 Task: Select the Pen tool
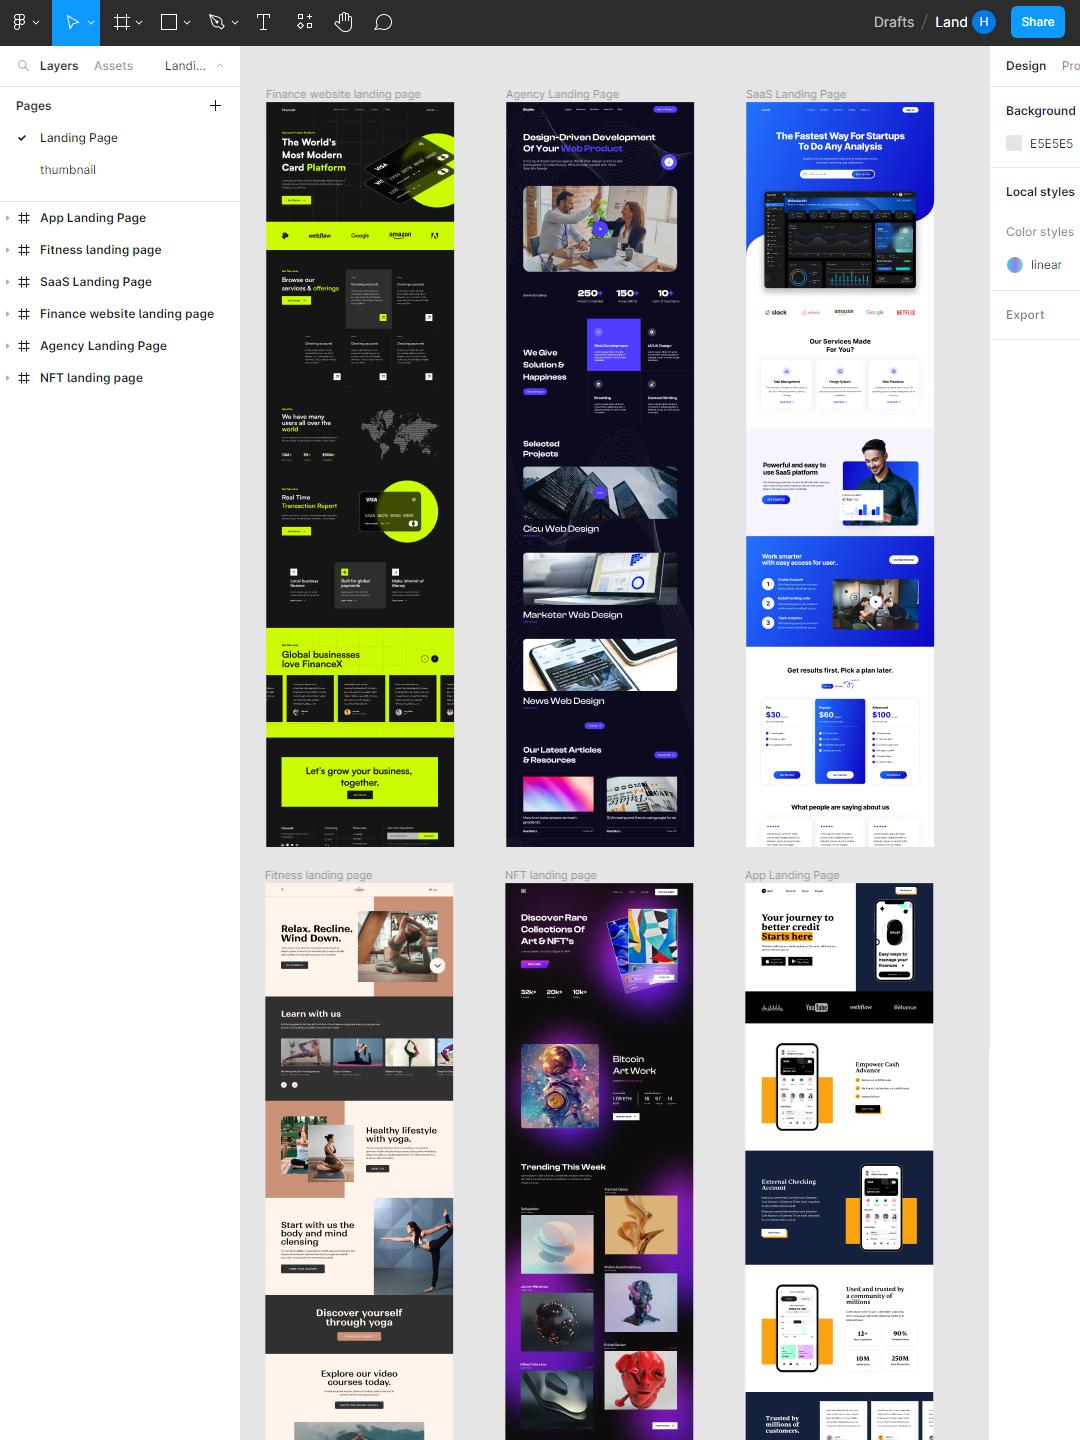(x=217, y=22)
